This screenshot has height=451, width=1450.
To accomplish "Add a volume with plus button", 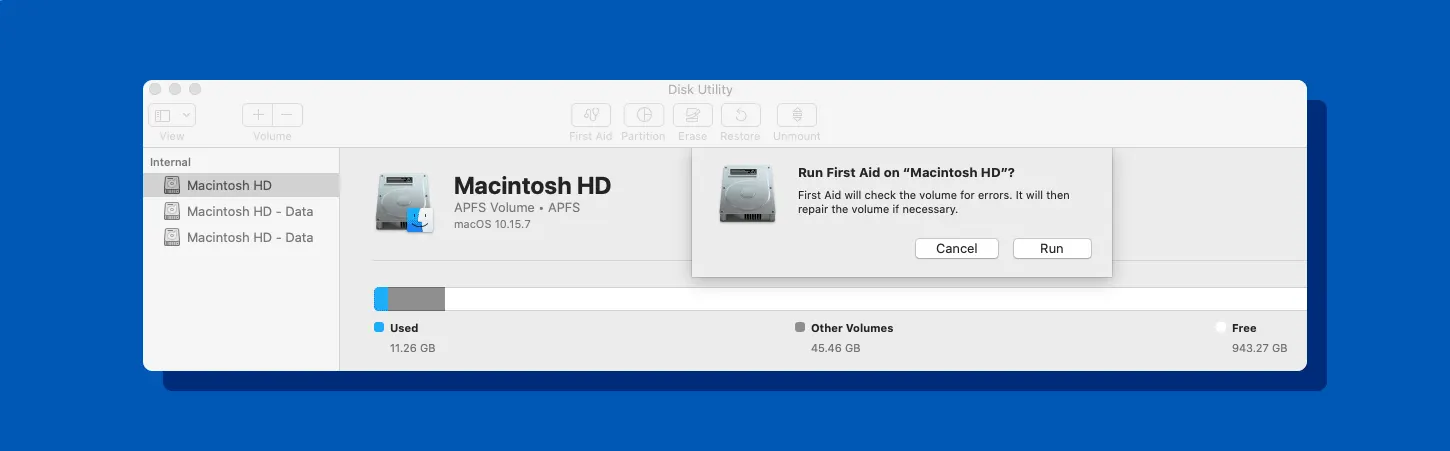I will (x=258, y=115).
